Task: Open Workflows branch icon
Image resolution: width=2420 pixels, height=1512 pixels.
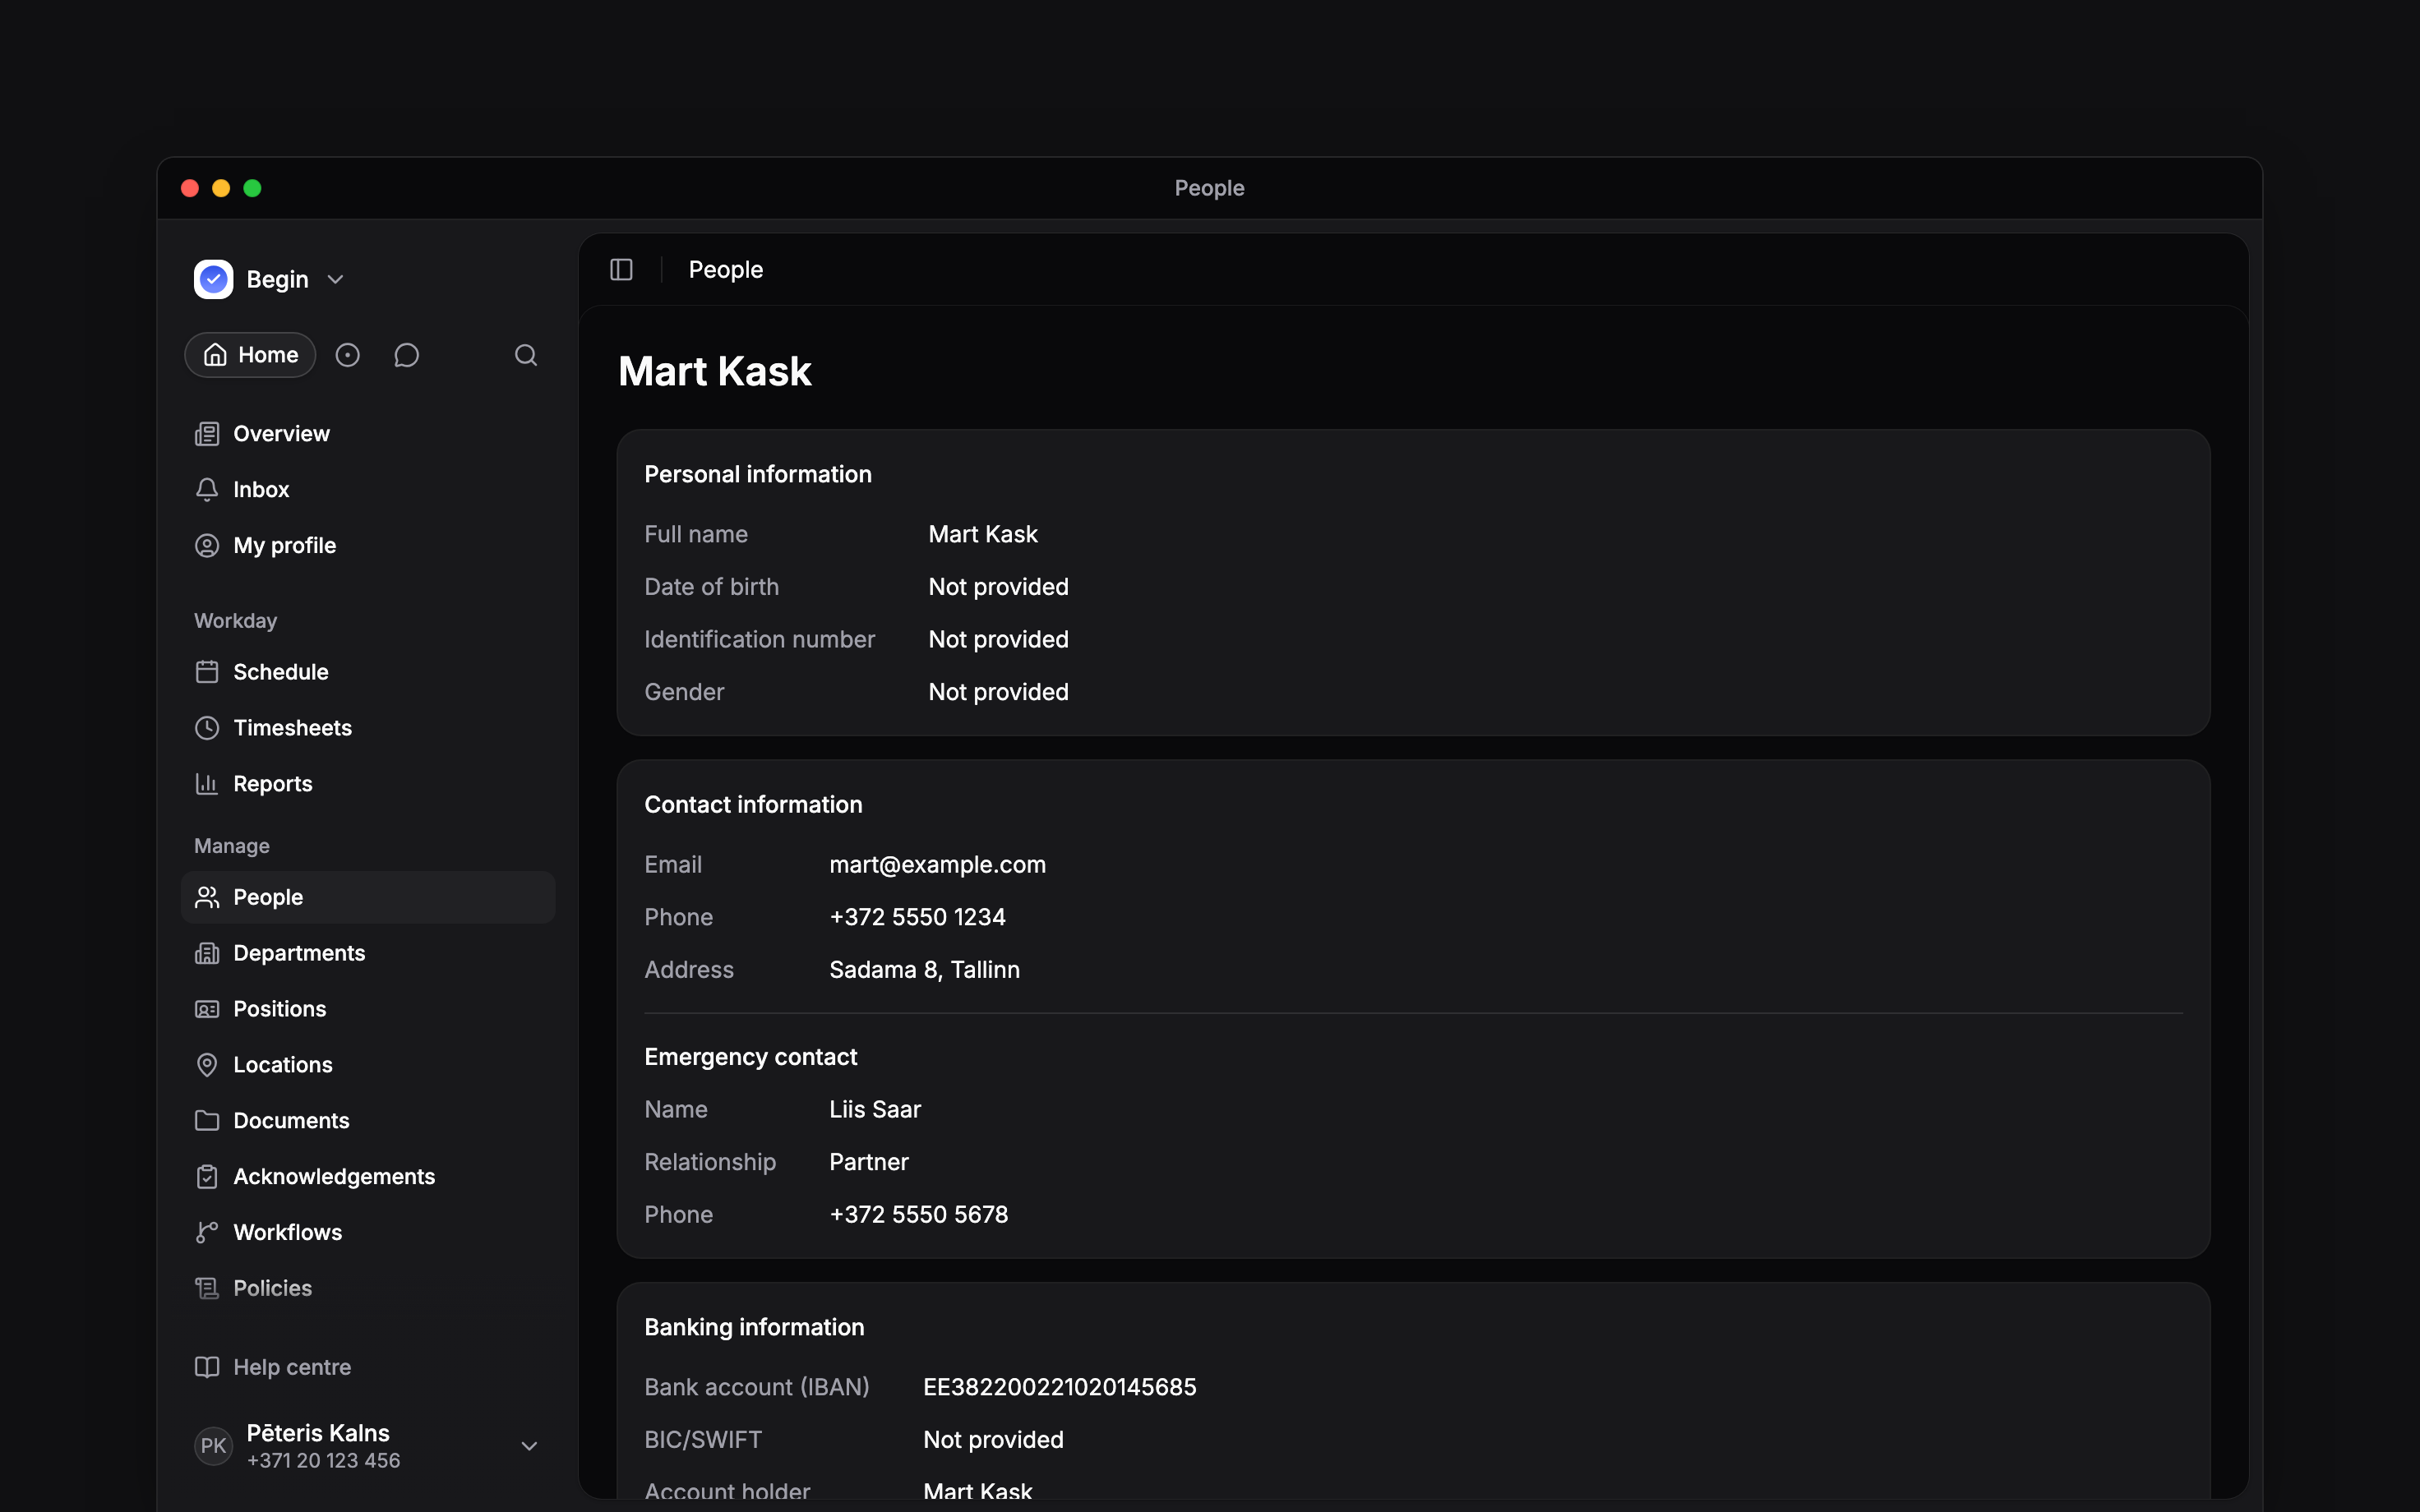Action: tap(207, 1233)
